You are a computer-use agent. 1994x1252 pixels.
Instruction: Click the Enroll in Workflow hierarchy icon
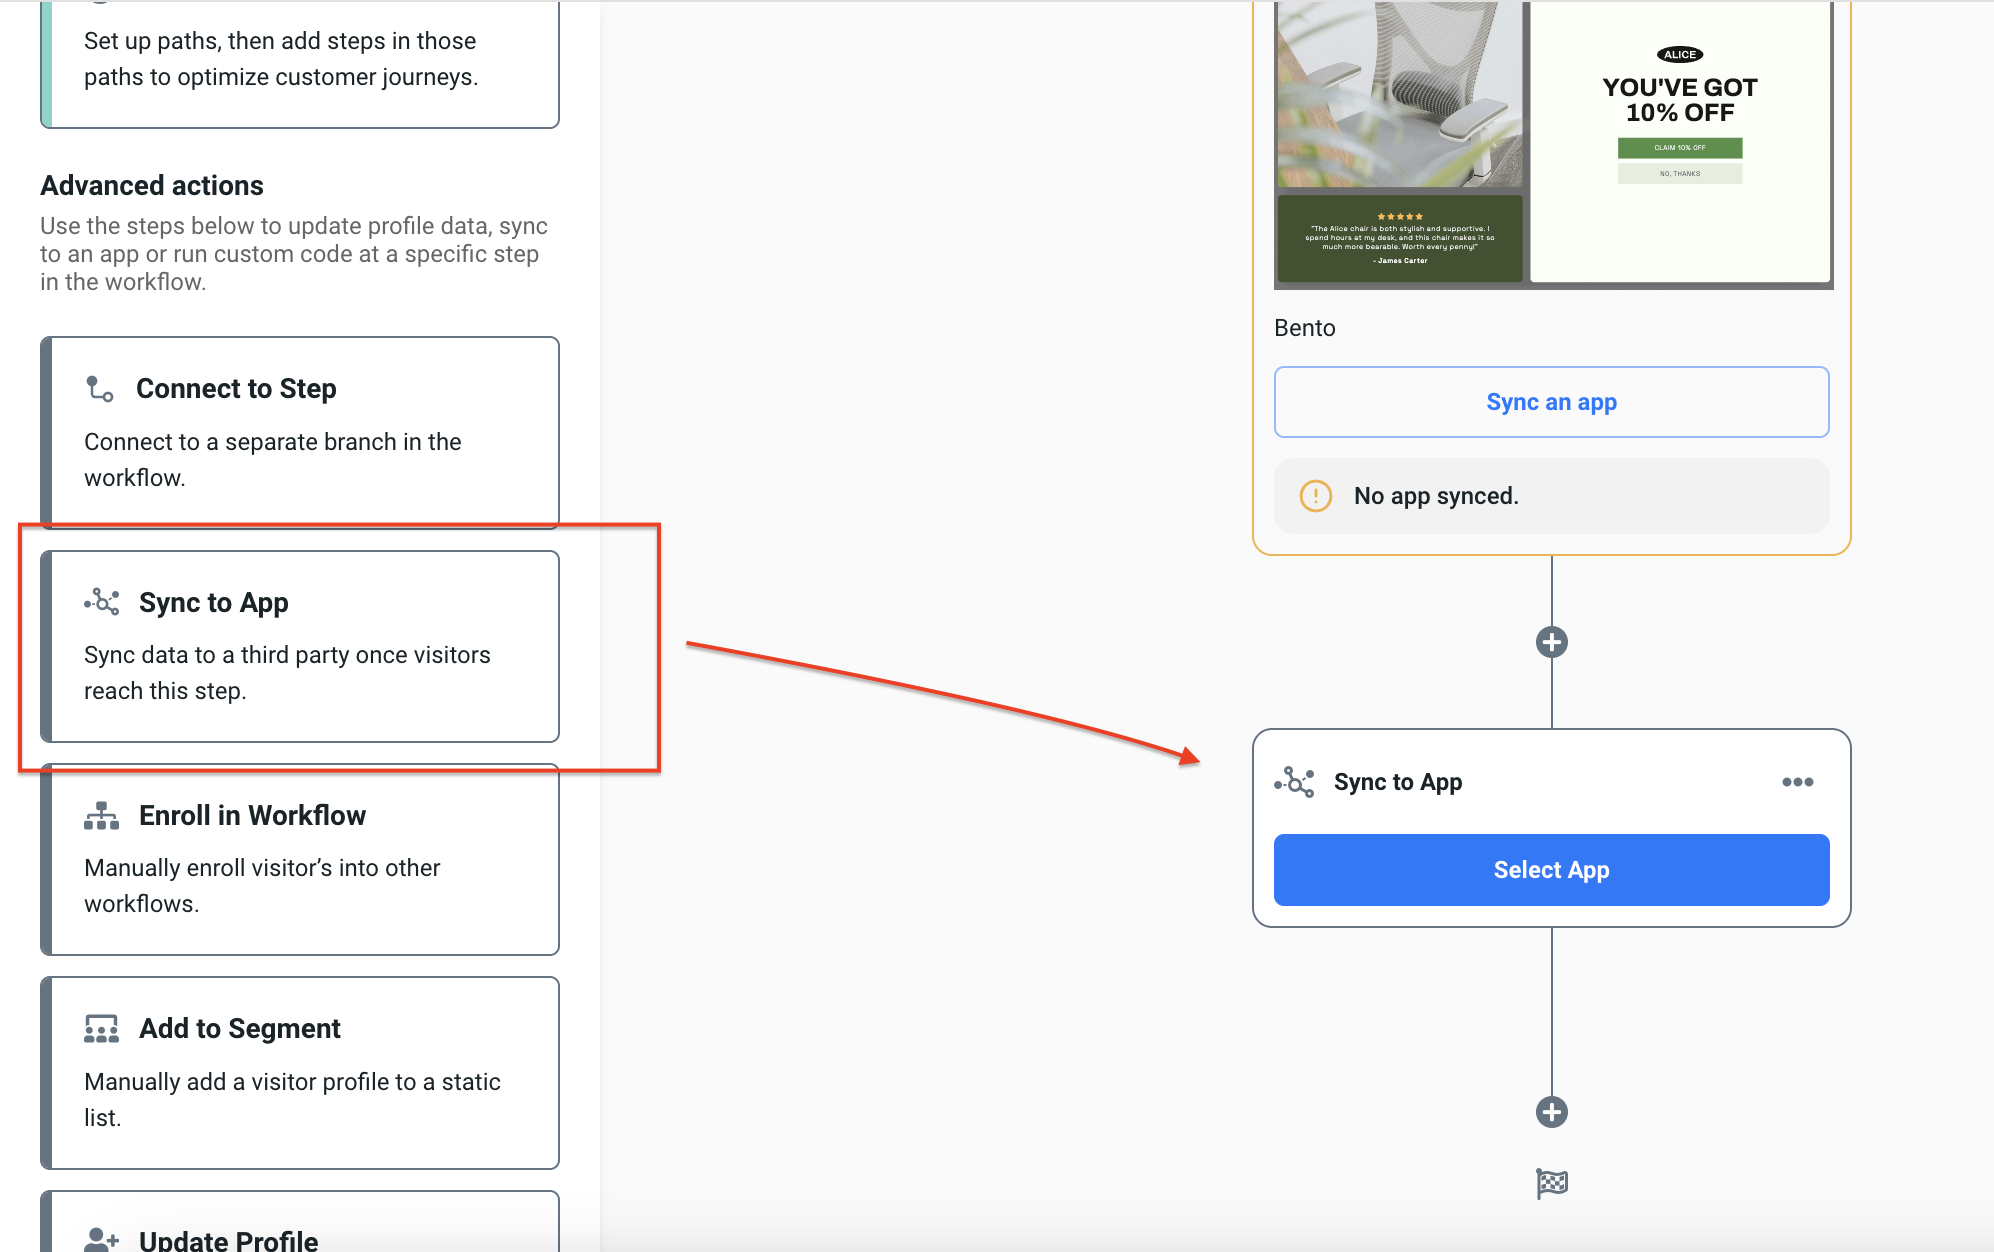[x=101, y=816]
